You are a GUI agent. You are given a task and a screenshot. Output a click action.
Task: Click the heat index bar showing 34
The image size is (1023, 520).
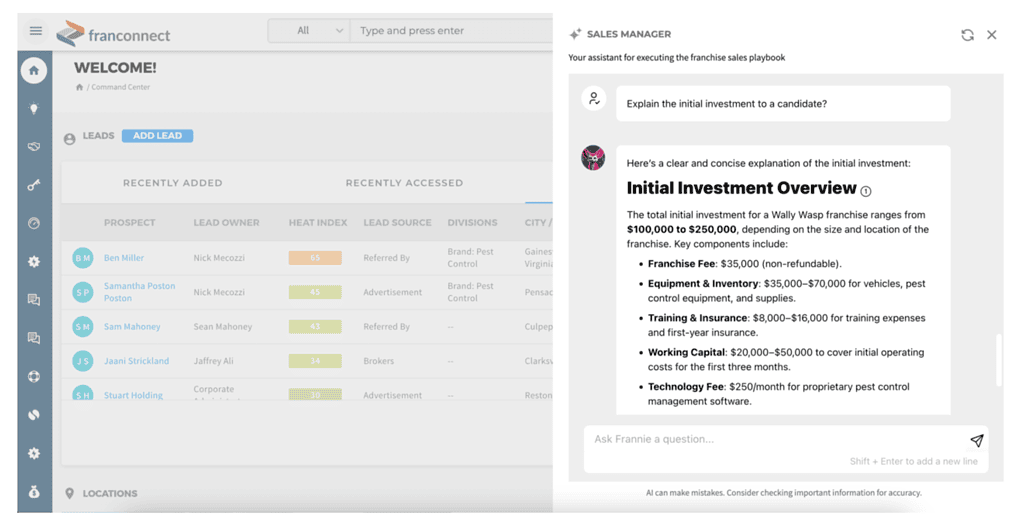[x=315, y=361]
